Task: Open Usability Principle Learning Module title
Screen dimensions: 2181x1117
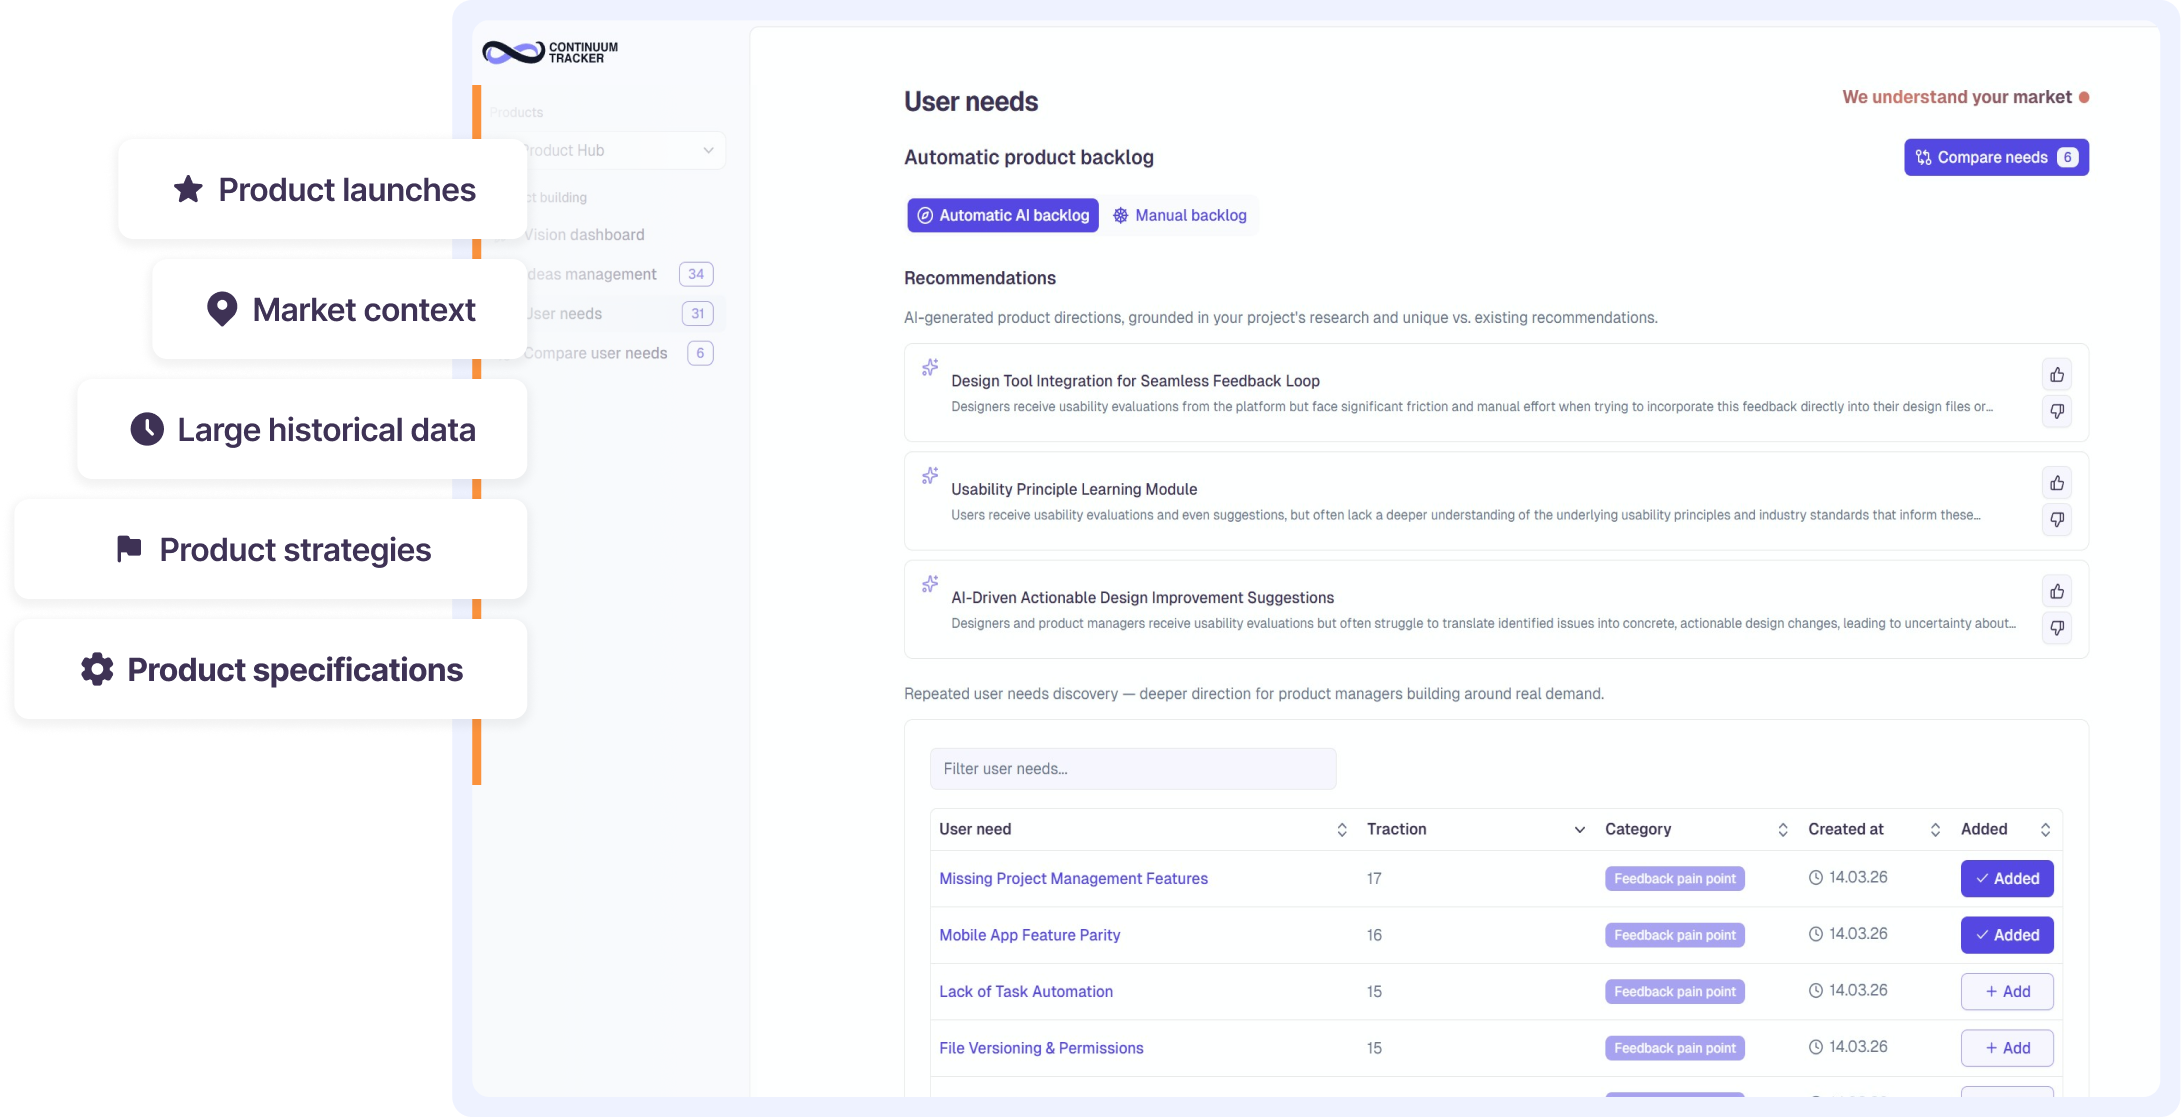Action: pos(1074,489)
